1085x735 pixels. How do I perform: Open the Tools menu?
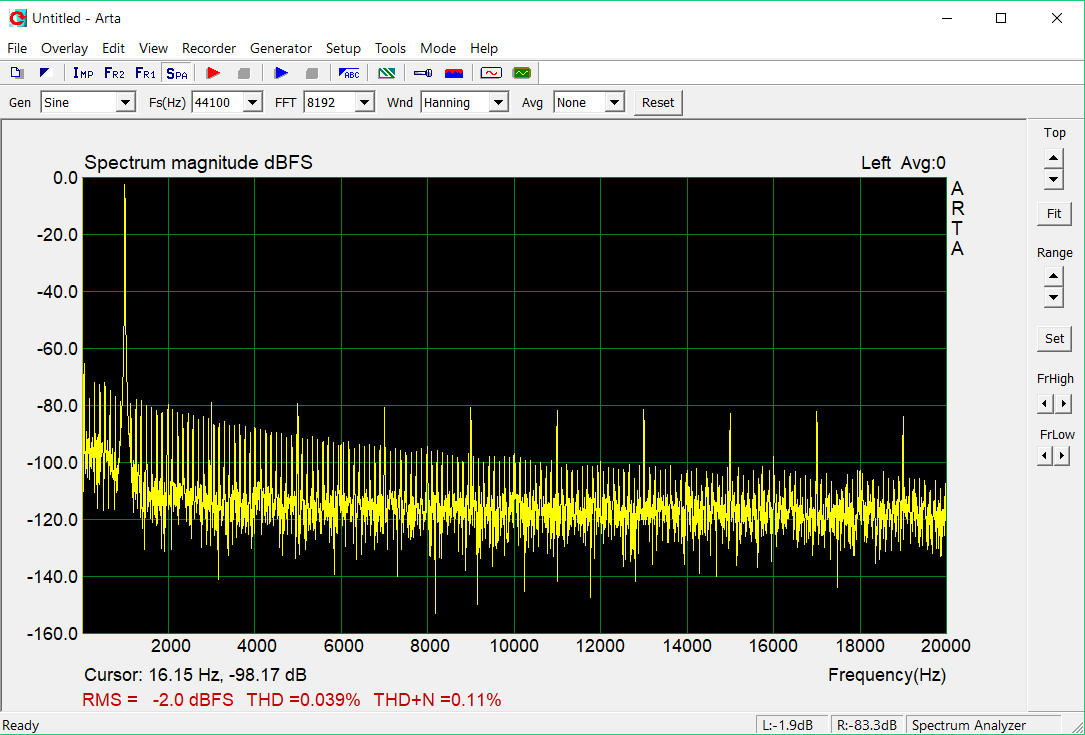click(x=390, y=48)
